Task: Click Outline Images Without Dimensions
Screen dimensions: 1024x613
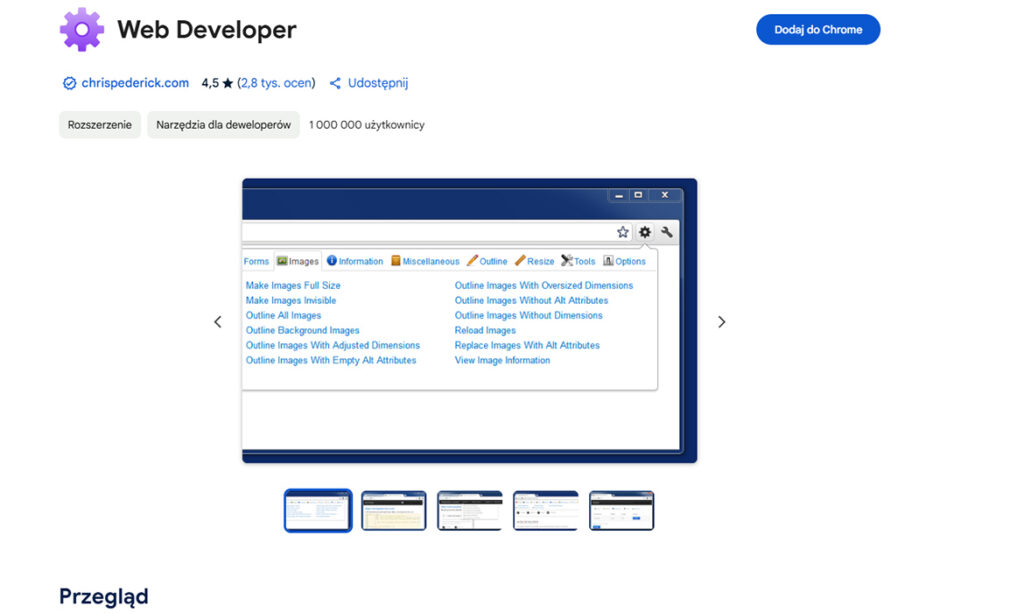Action: coord(528,315)
